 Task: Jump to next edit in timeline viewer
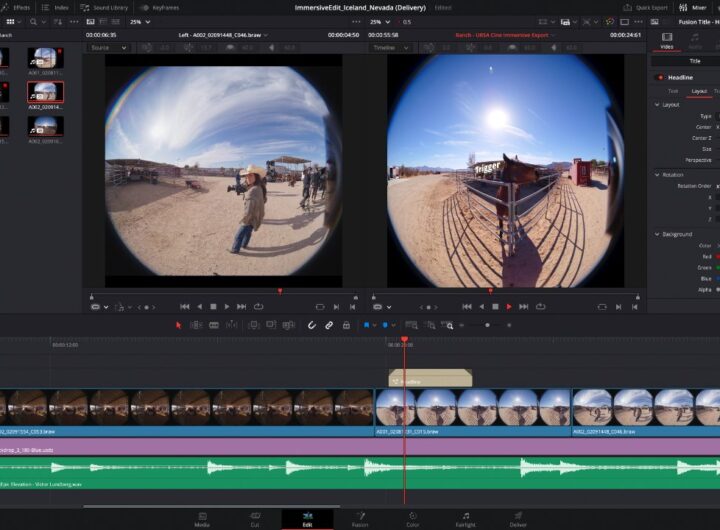tap(523, 306)
